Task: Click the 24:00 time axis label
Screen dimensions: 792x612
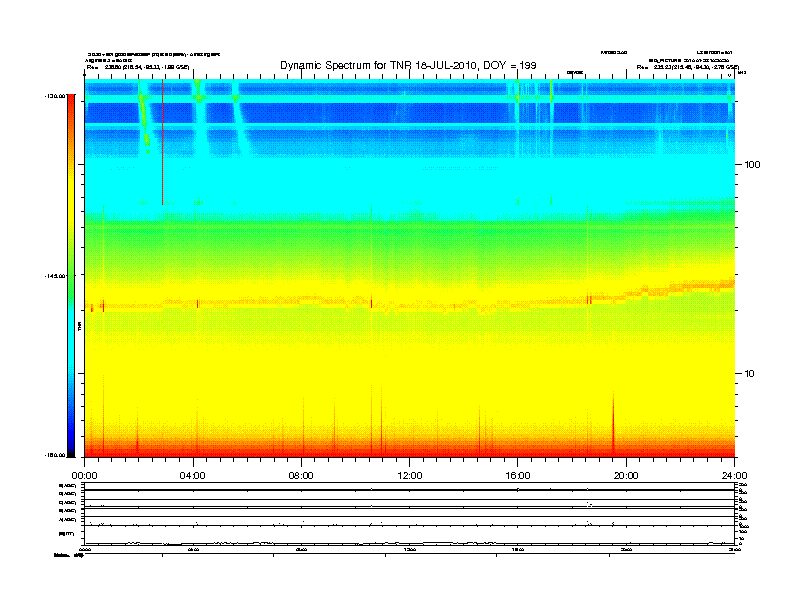Action: (734, 476)
